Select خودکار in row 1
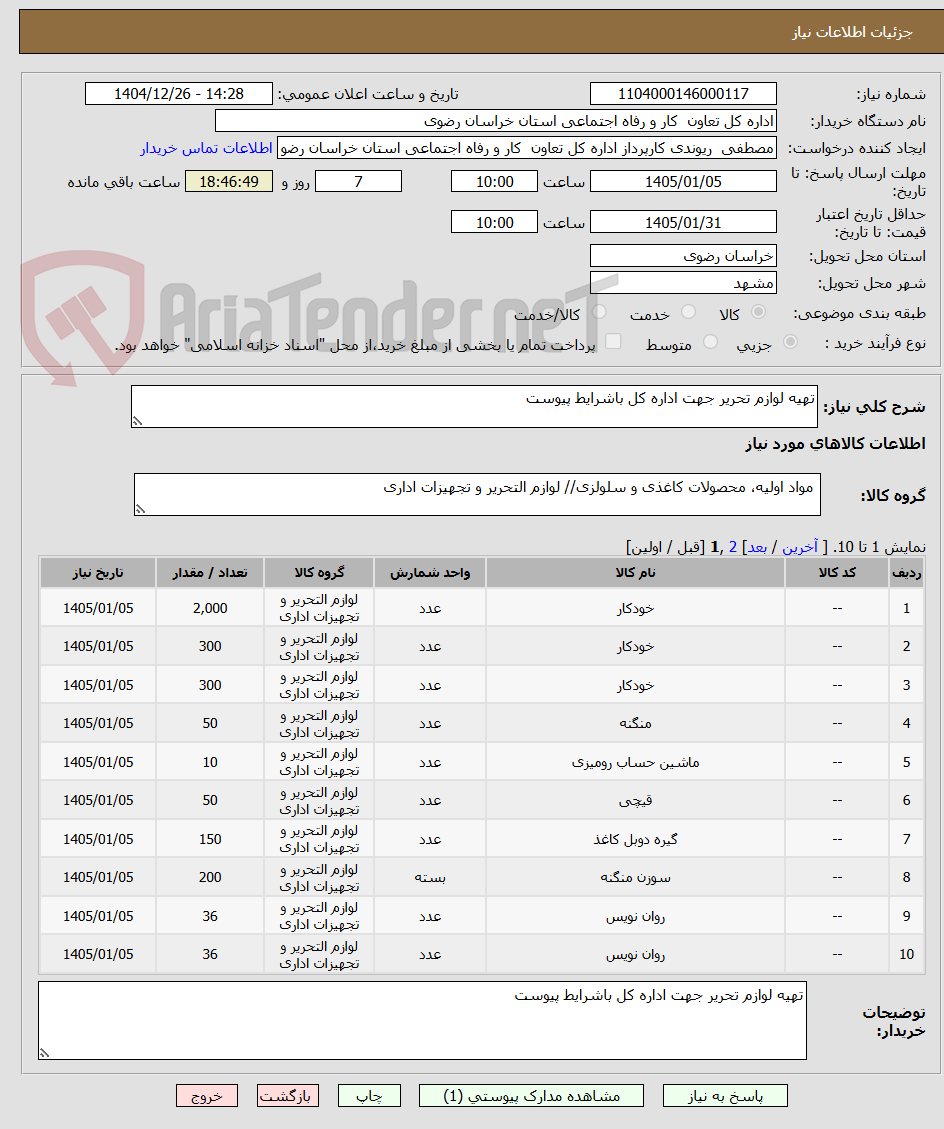Viewport: 944px width, 1129px height. tap(635, 608)
